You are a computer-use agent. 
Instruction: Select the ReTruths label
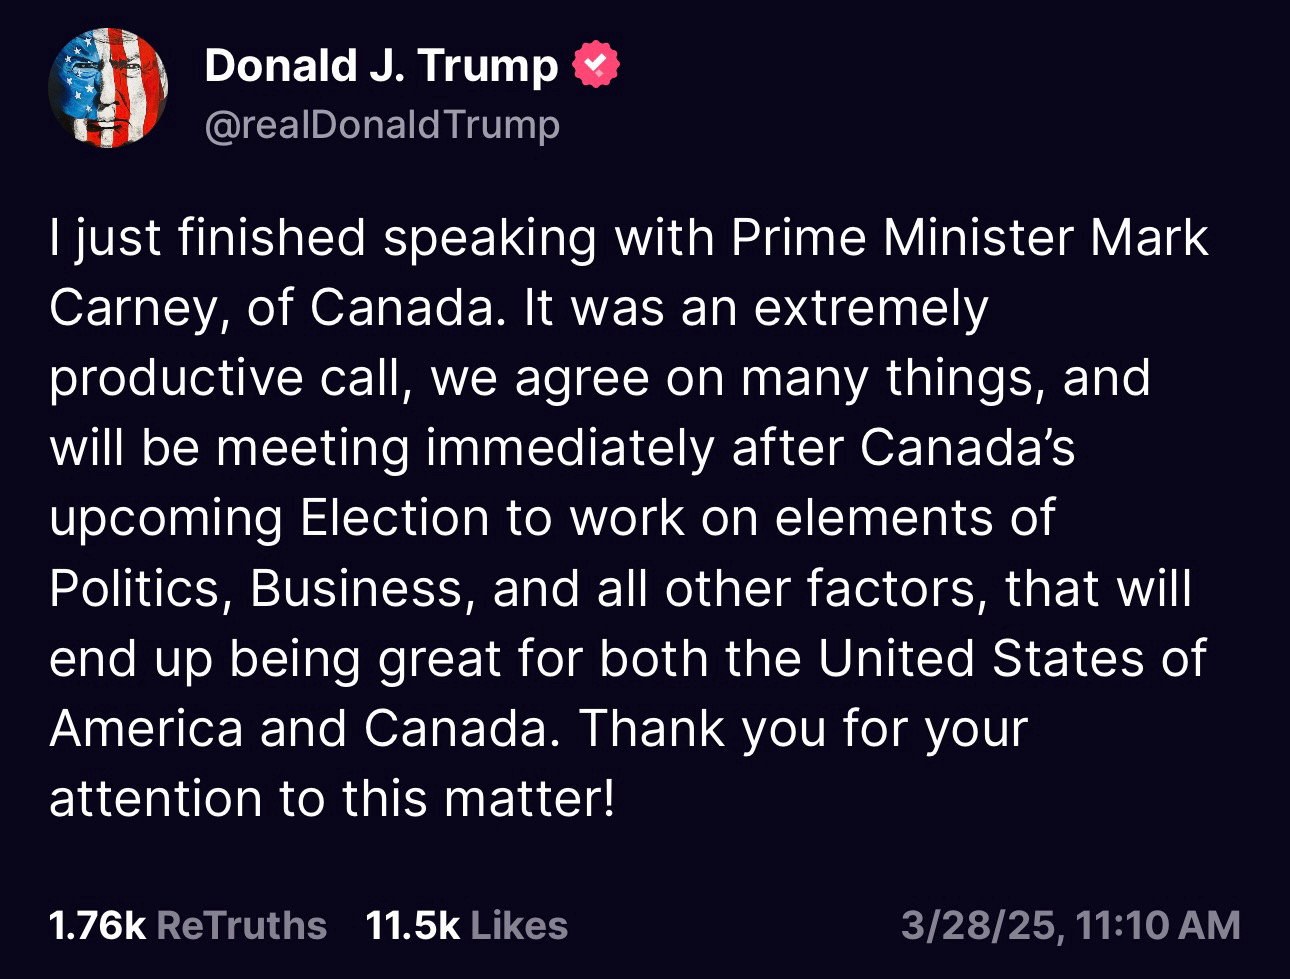241,925
